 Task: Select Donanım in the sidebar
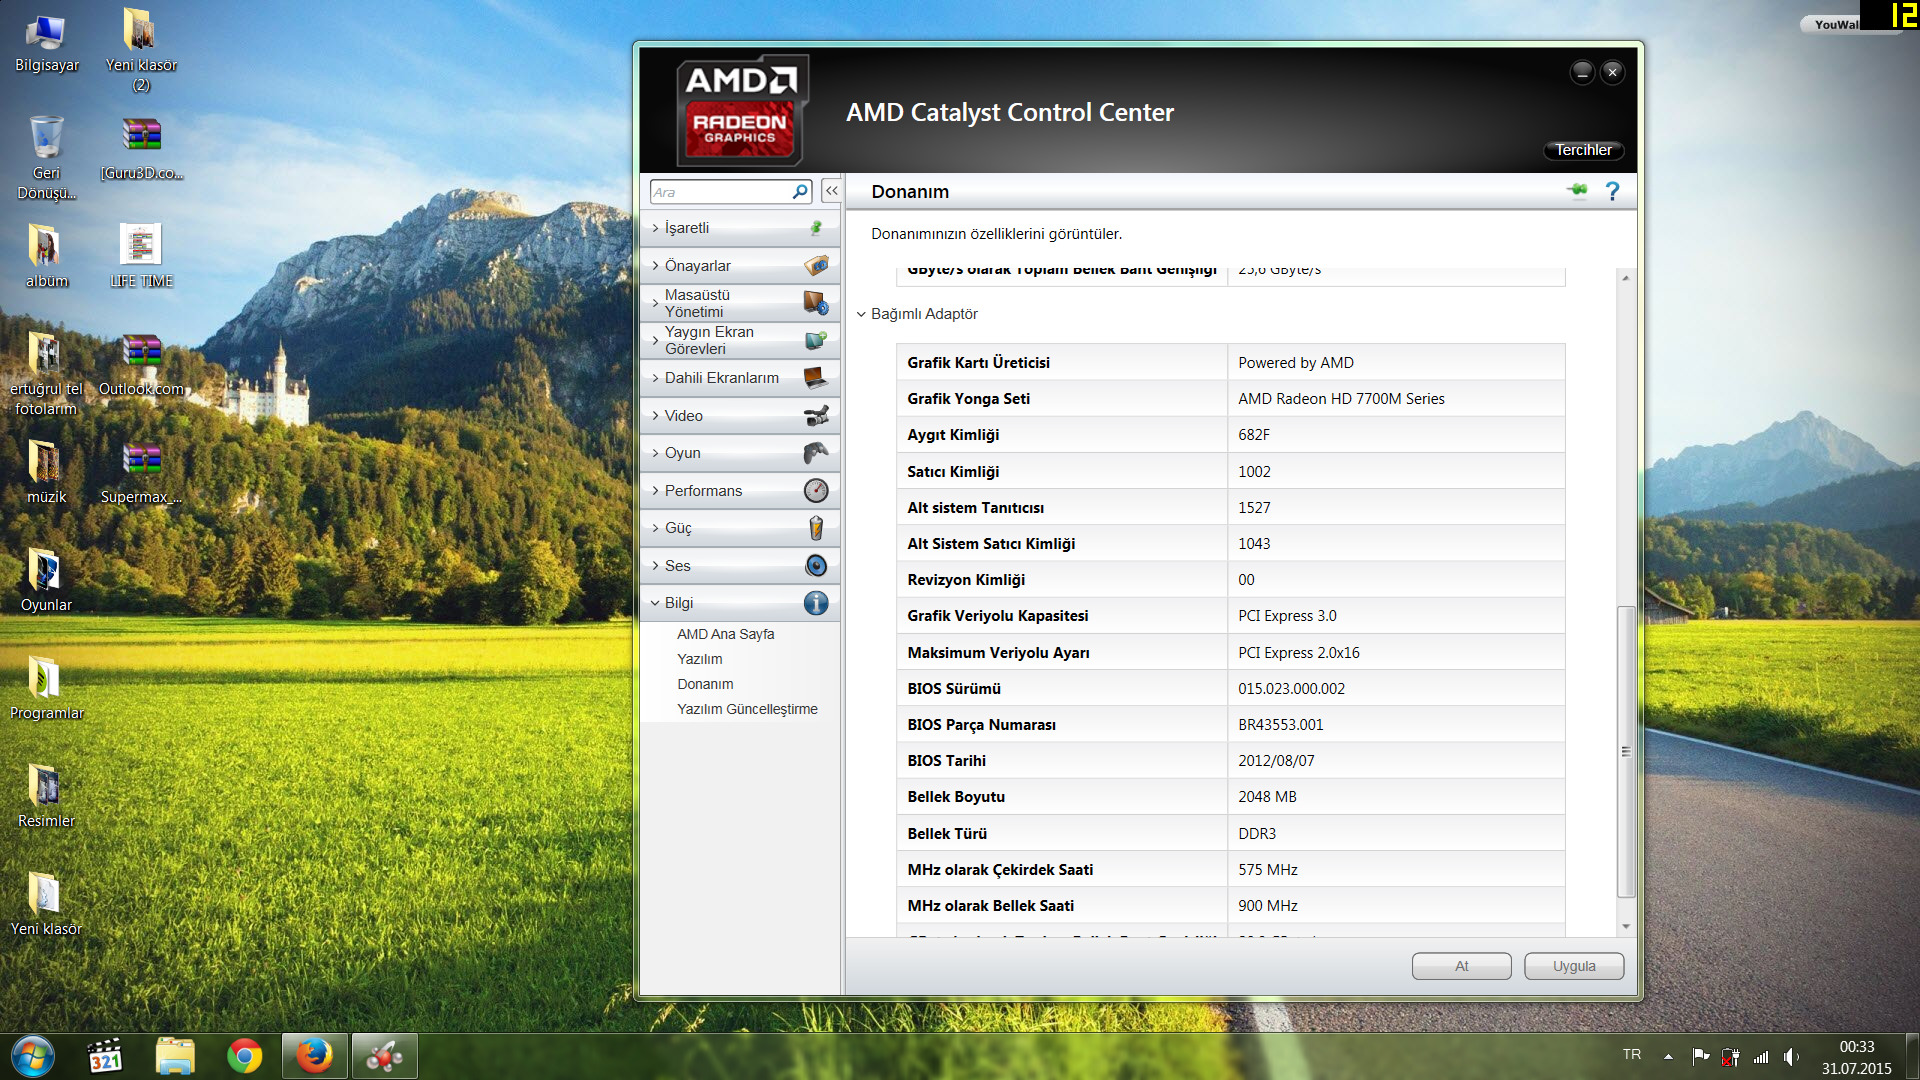point(705,684)
